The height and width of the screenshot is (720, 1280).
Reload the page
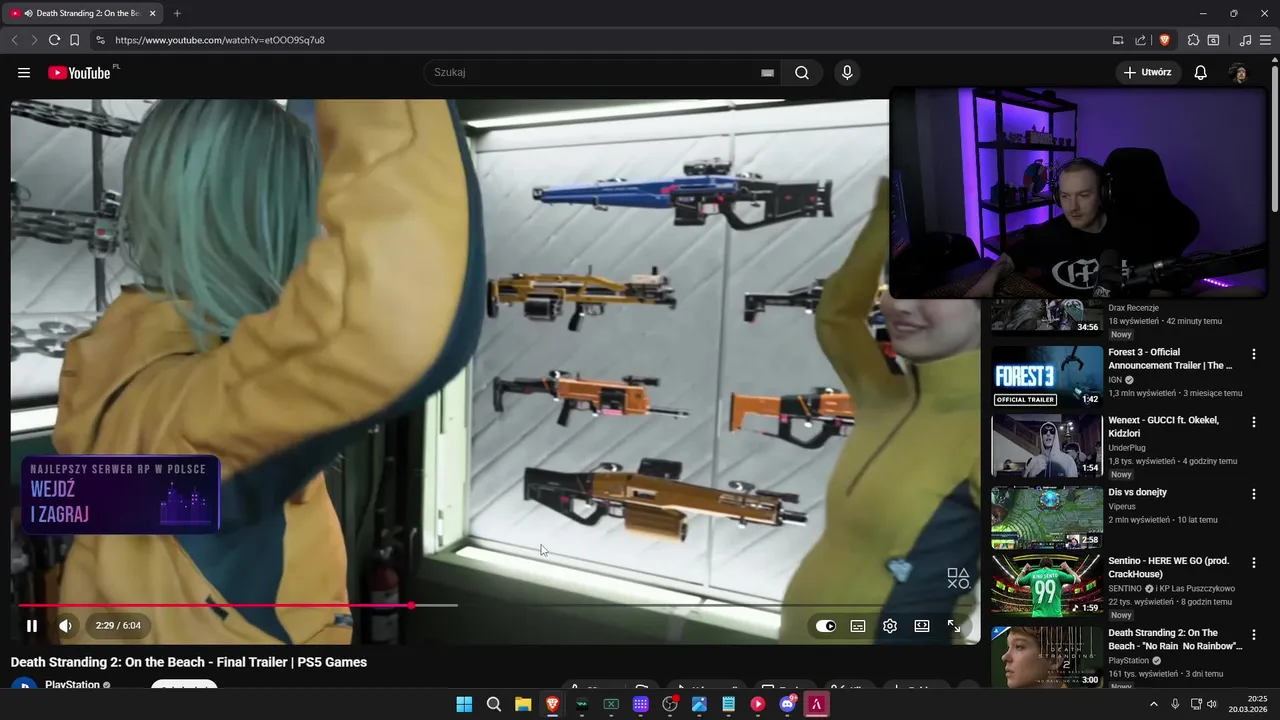pyautogui.click(x=54, y=40)
